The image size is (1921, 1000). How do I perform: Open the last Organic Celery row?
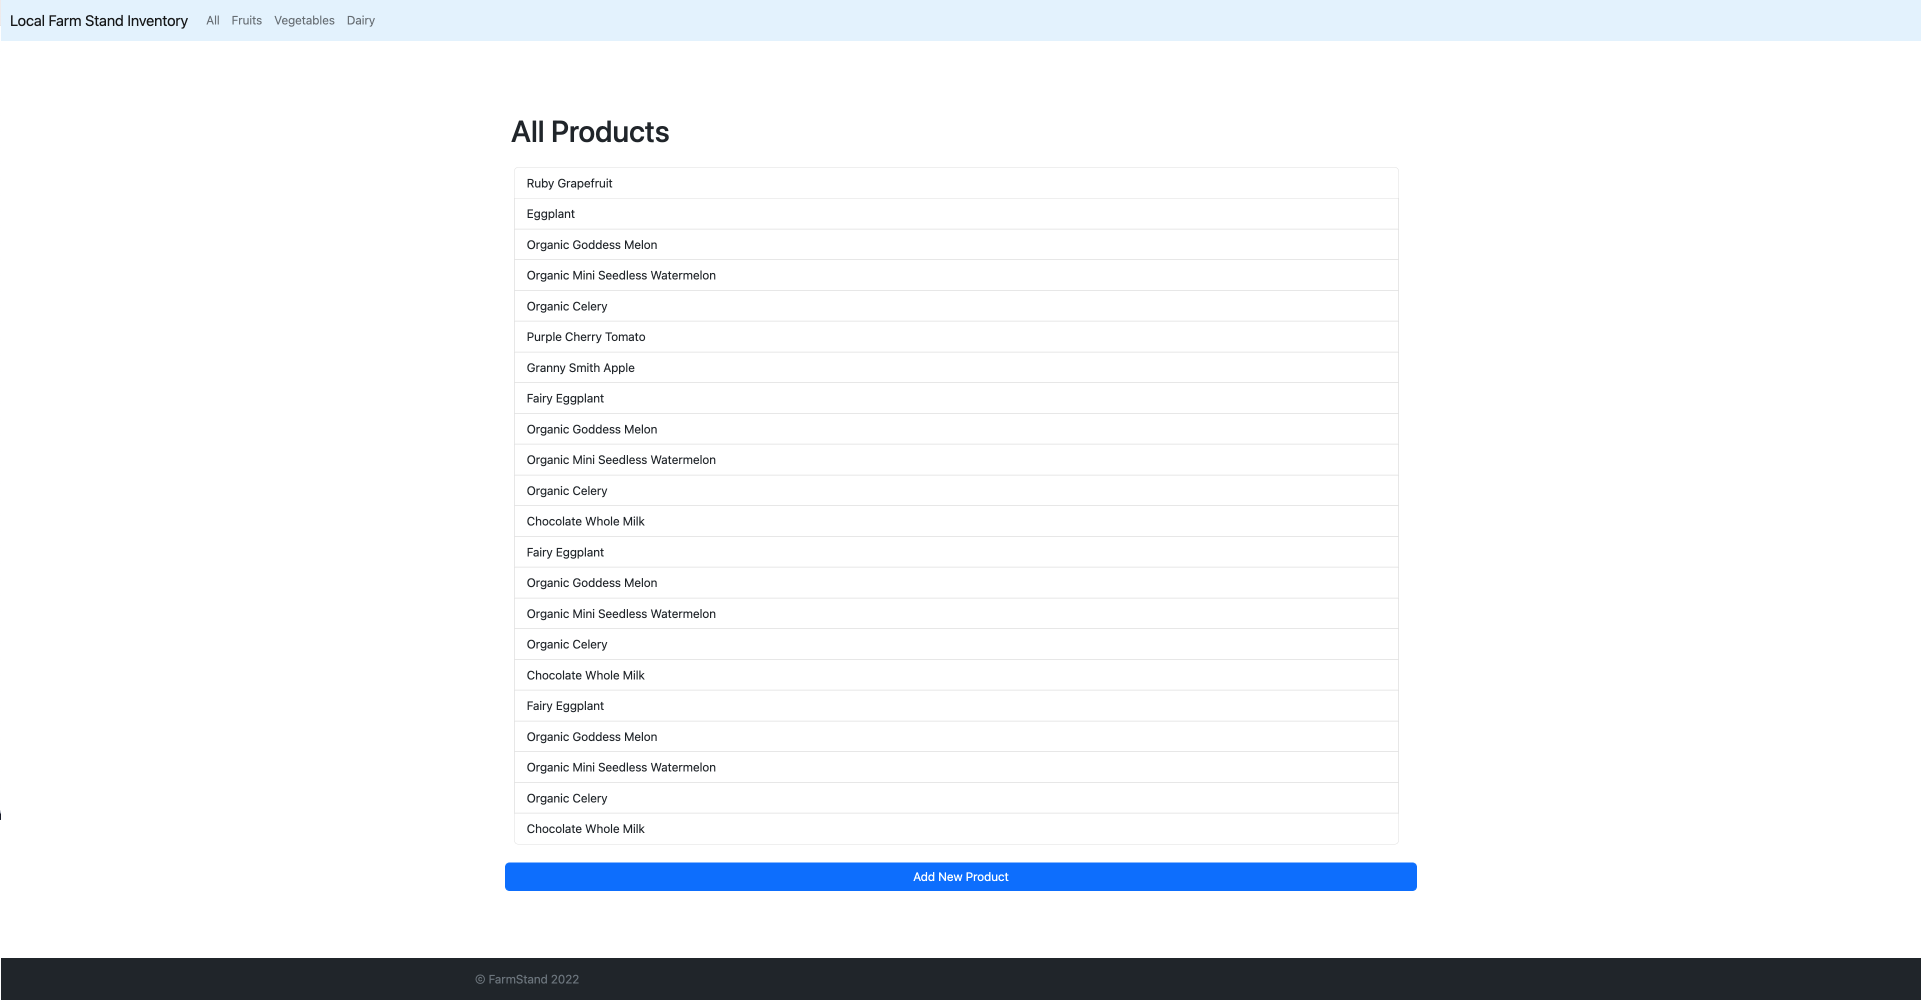pyautogui.click(x=567, y=798)
